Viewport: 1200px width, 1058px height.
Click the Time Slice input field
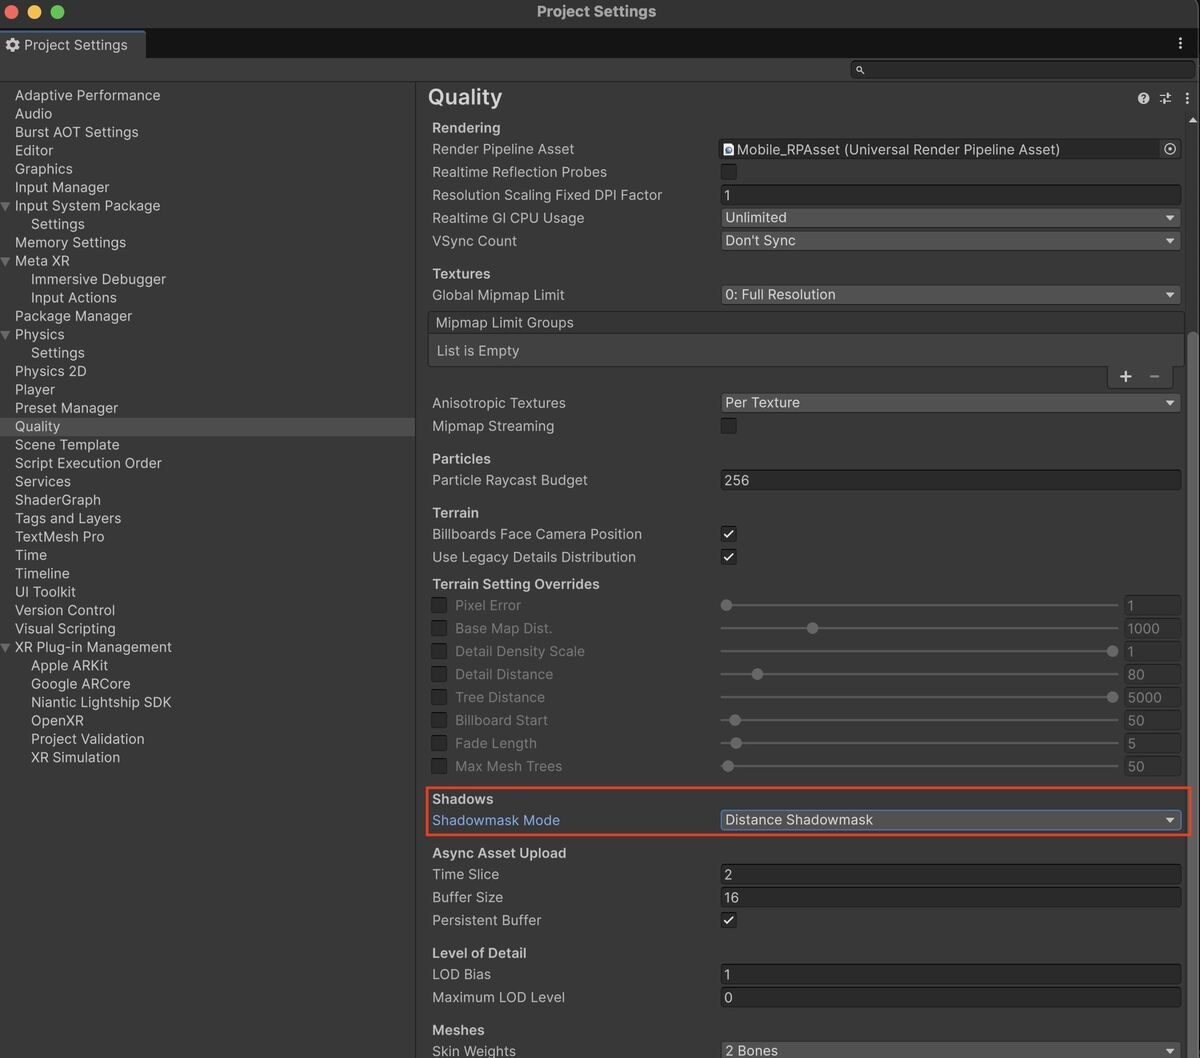(x=950, y=874)
